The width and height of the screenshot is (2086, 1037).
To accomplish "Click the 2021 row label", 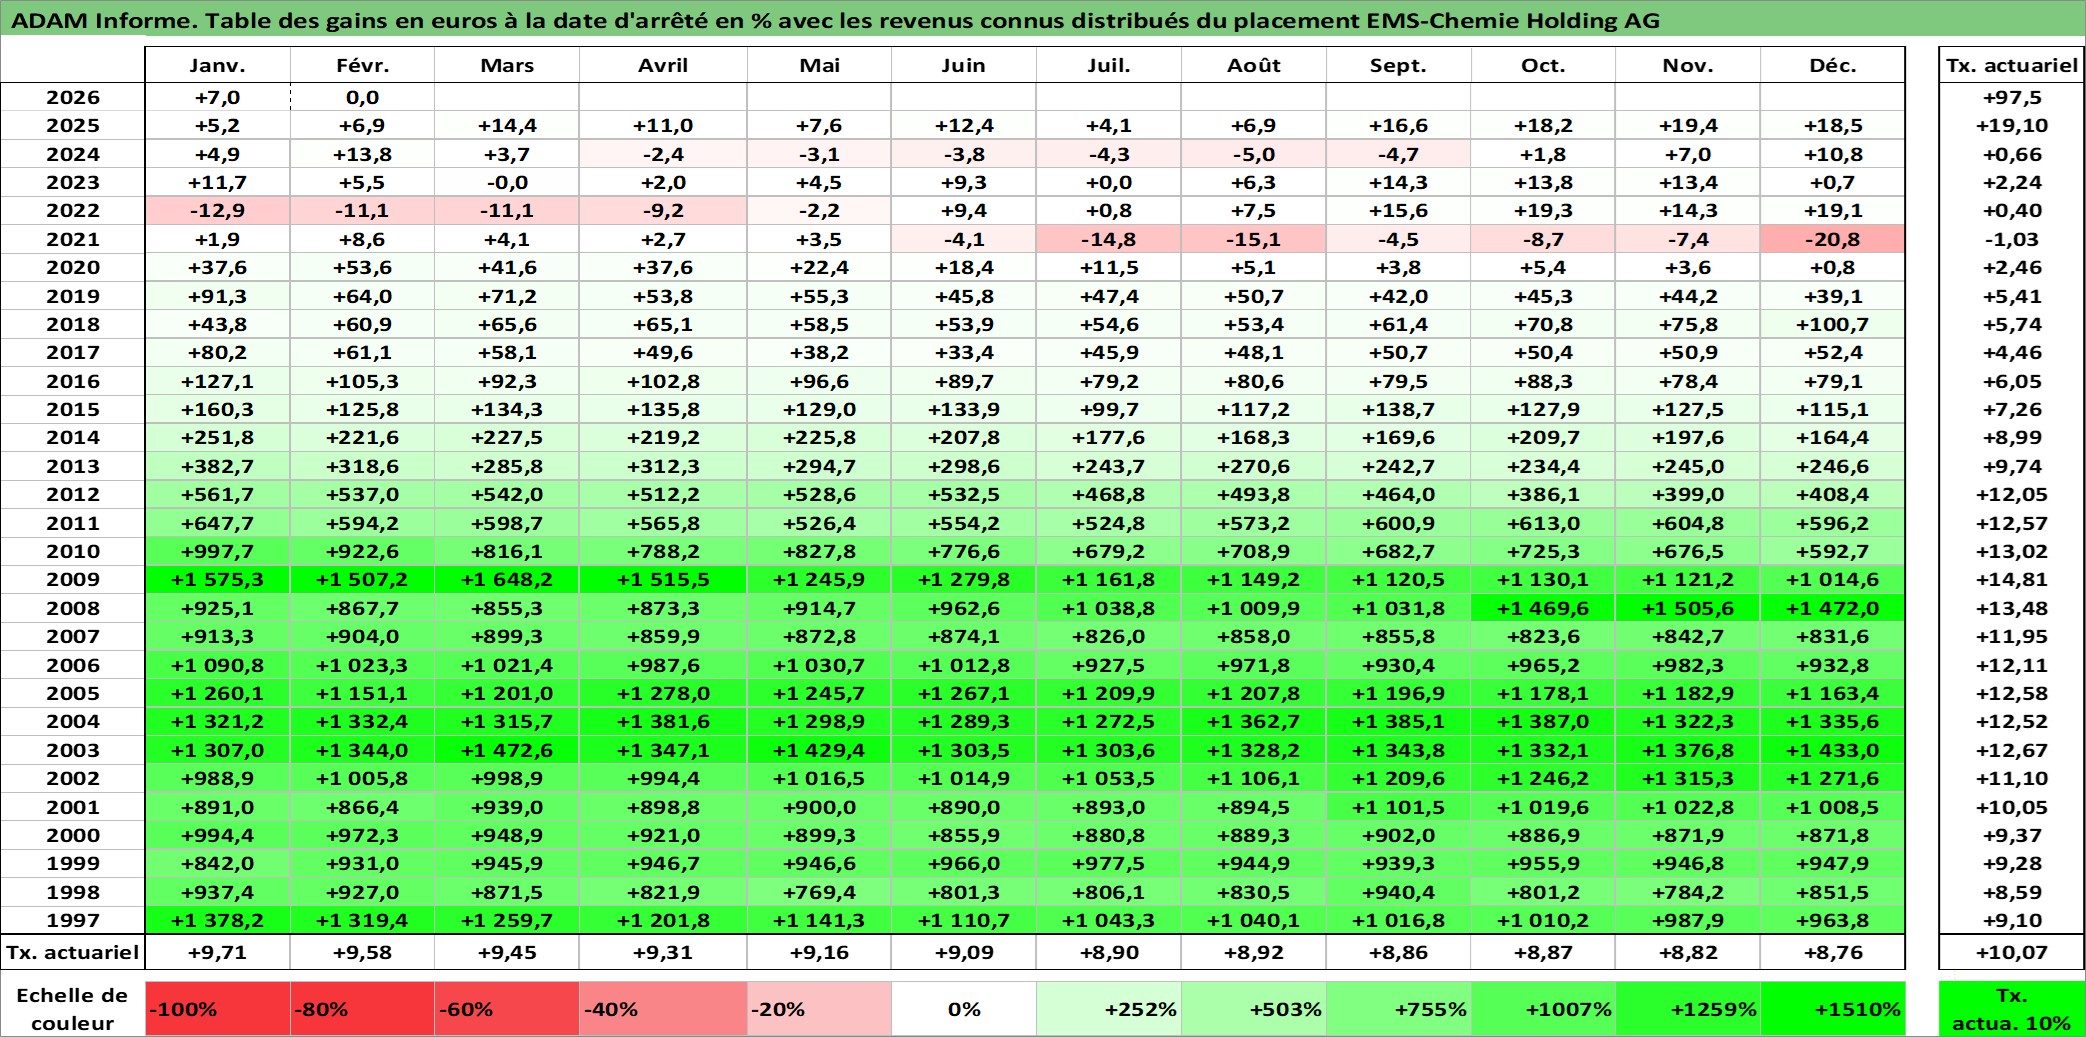I will click(x=73, y=239).
